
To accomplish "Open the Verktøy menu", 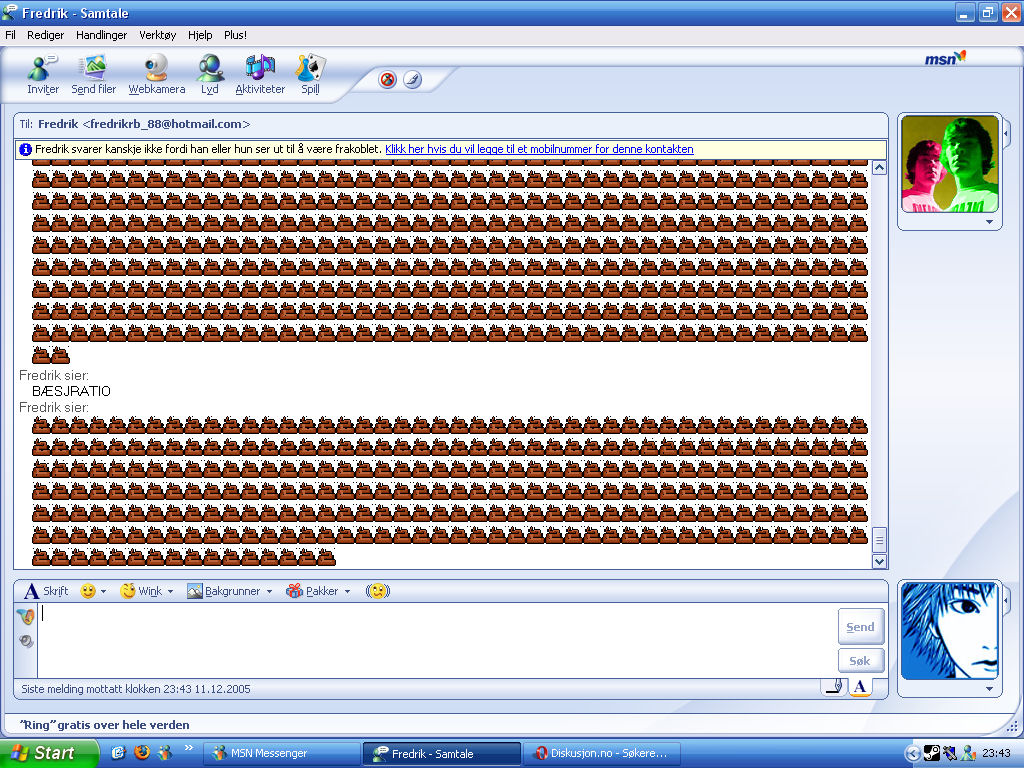I will click(157, 35).
